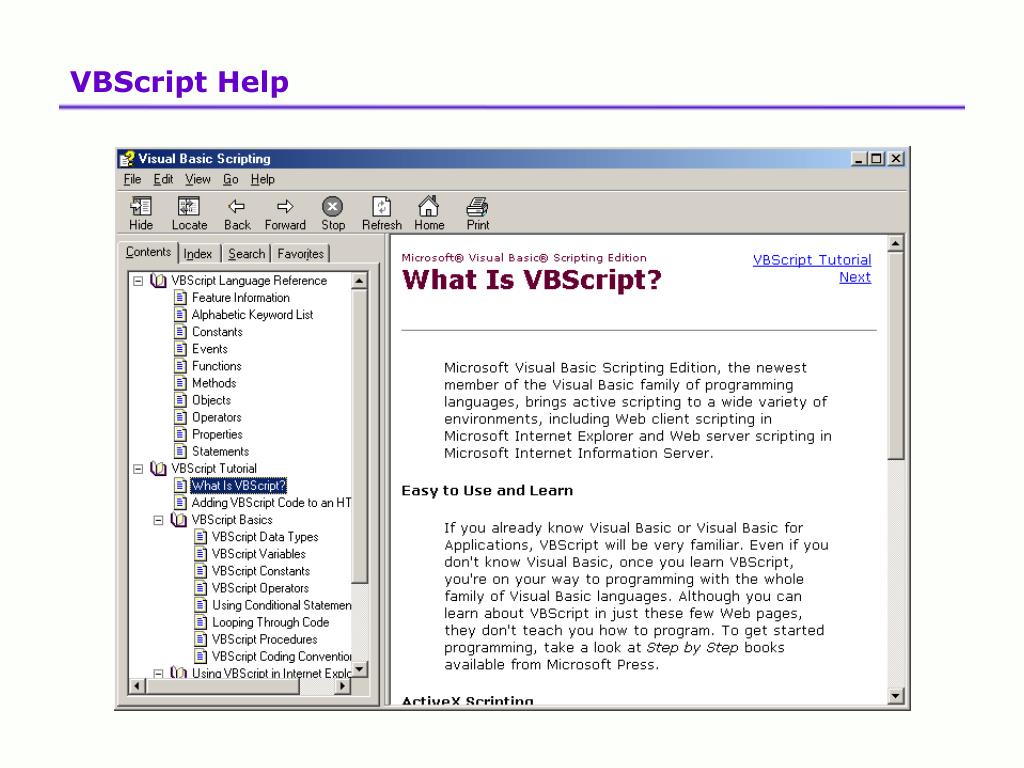Maximize the Visual Basic Scripting window
This screenshot has width=1024, height=768.
tap(876, 159)
